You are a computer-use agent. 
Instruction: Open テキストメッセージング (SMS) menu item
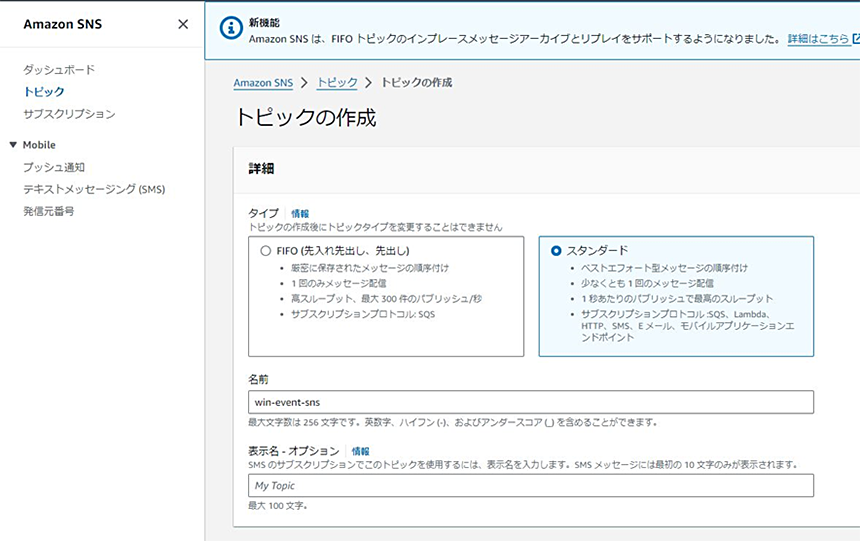(94, 189)
